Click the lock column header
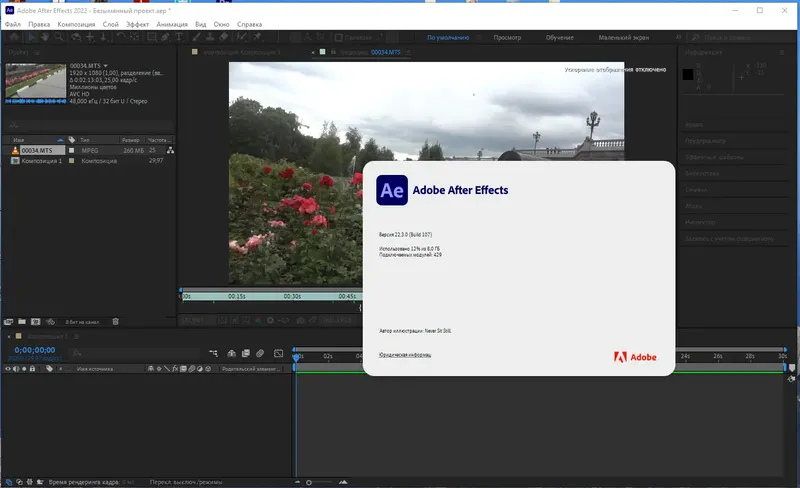 pyautogui.click(x=32, y=369)
